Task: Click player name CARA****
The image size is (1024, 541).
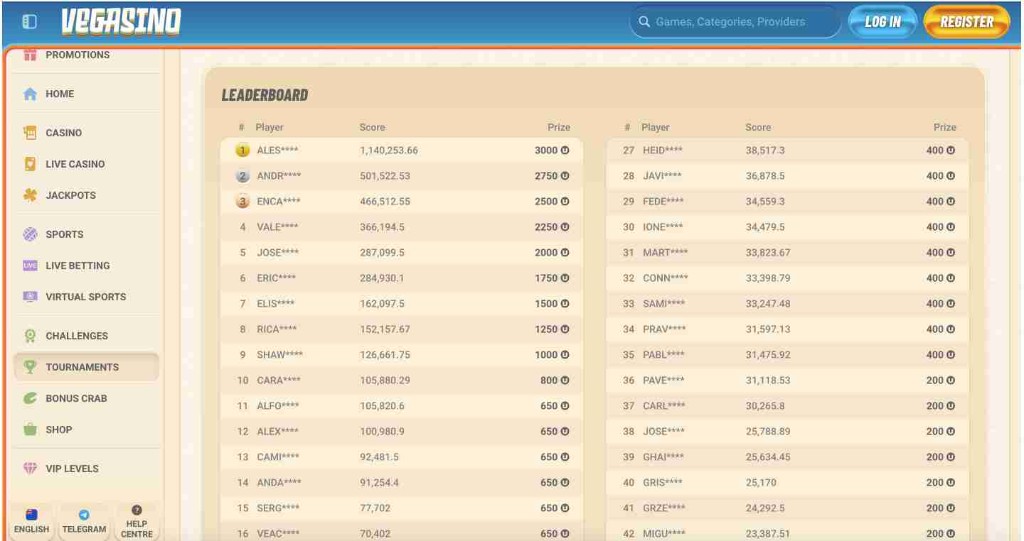Action: (279, 380)
